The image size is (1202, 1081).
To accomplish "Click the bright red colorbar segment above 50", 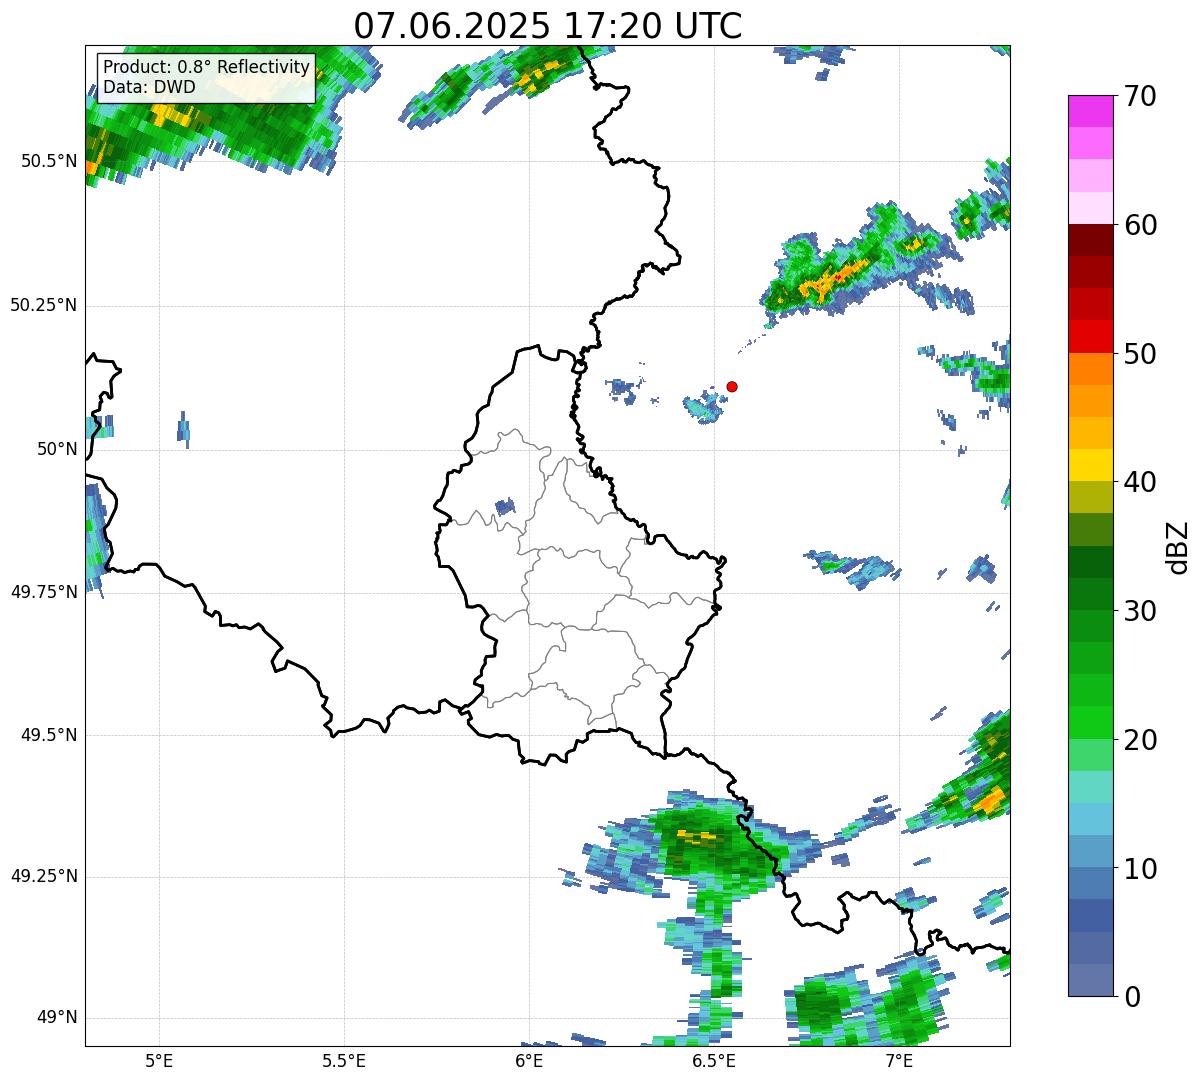I will [1090, 337].
